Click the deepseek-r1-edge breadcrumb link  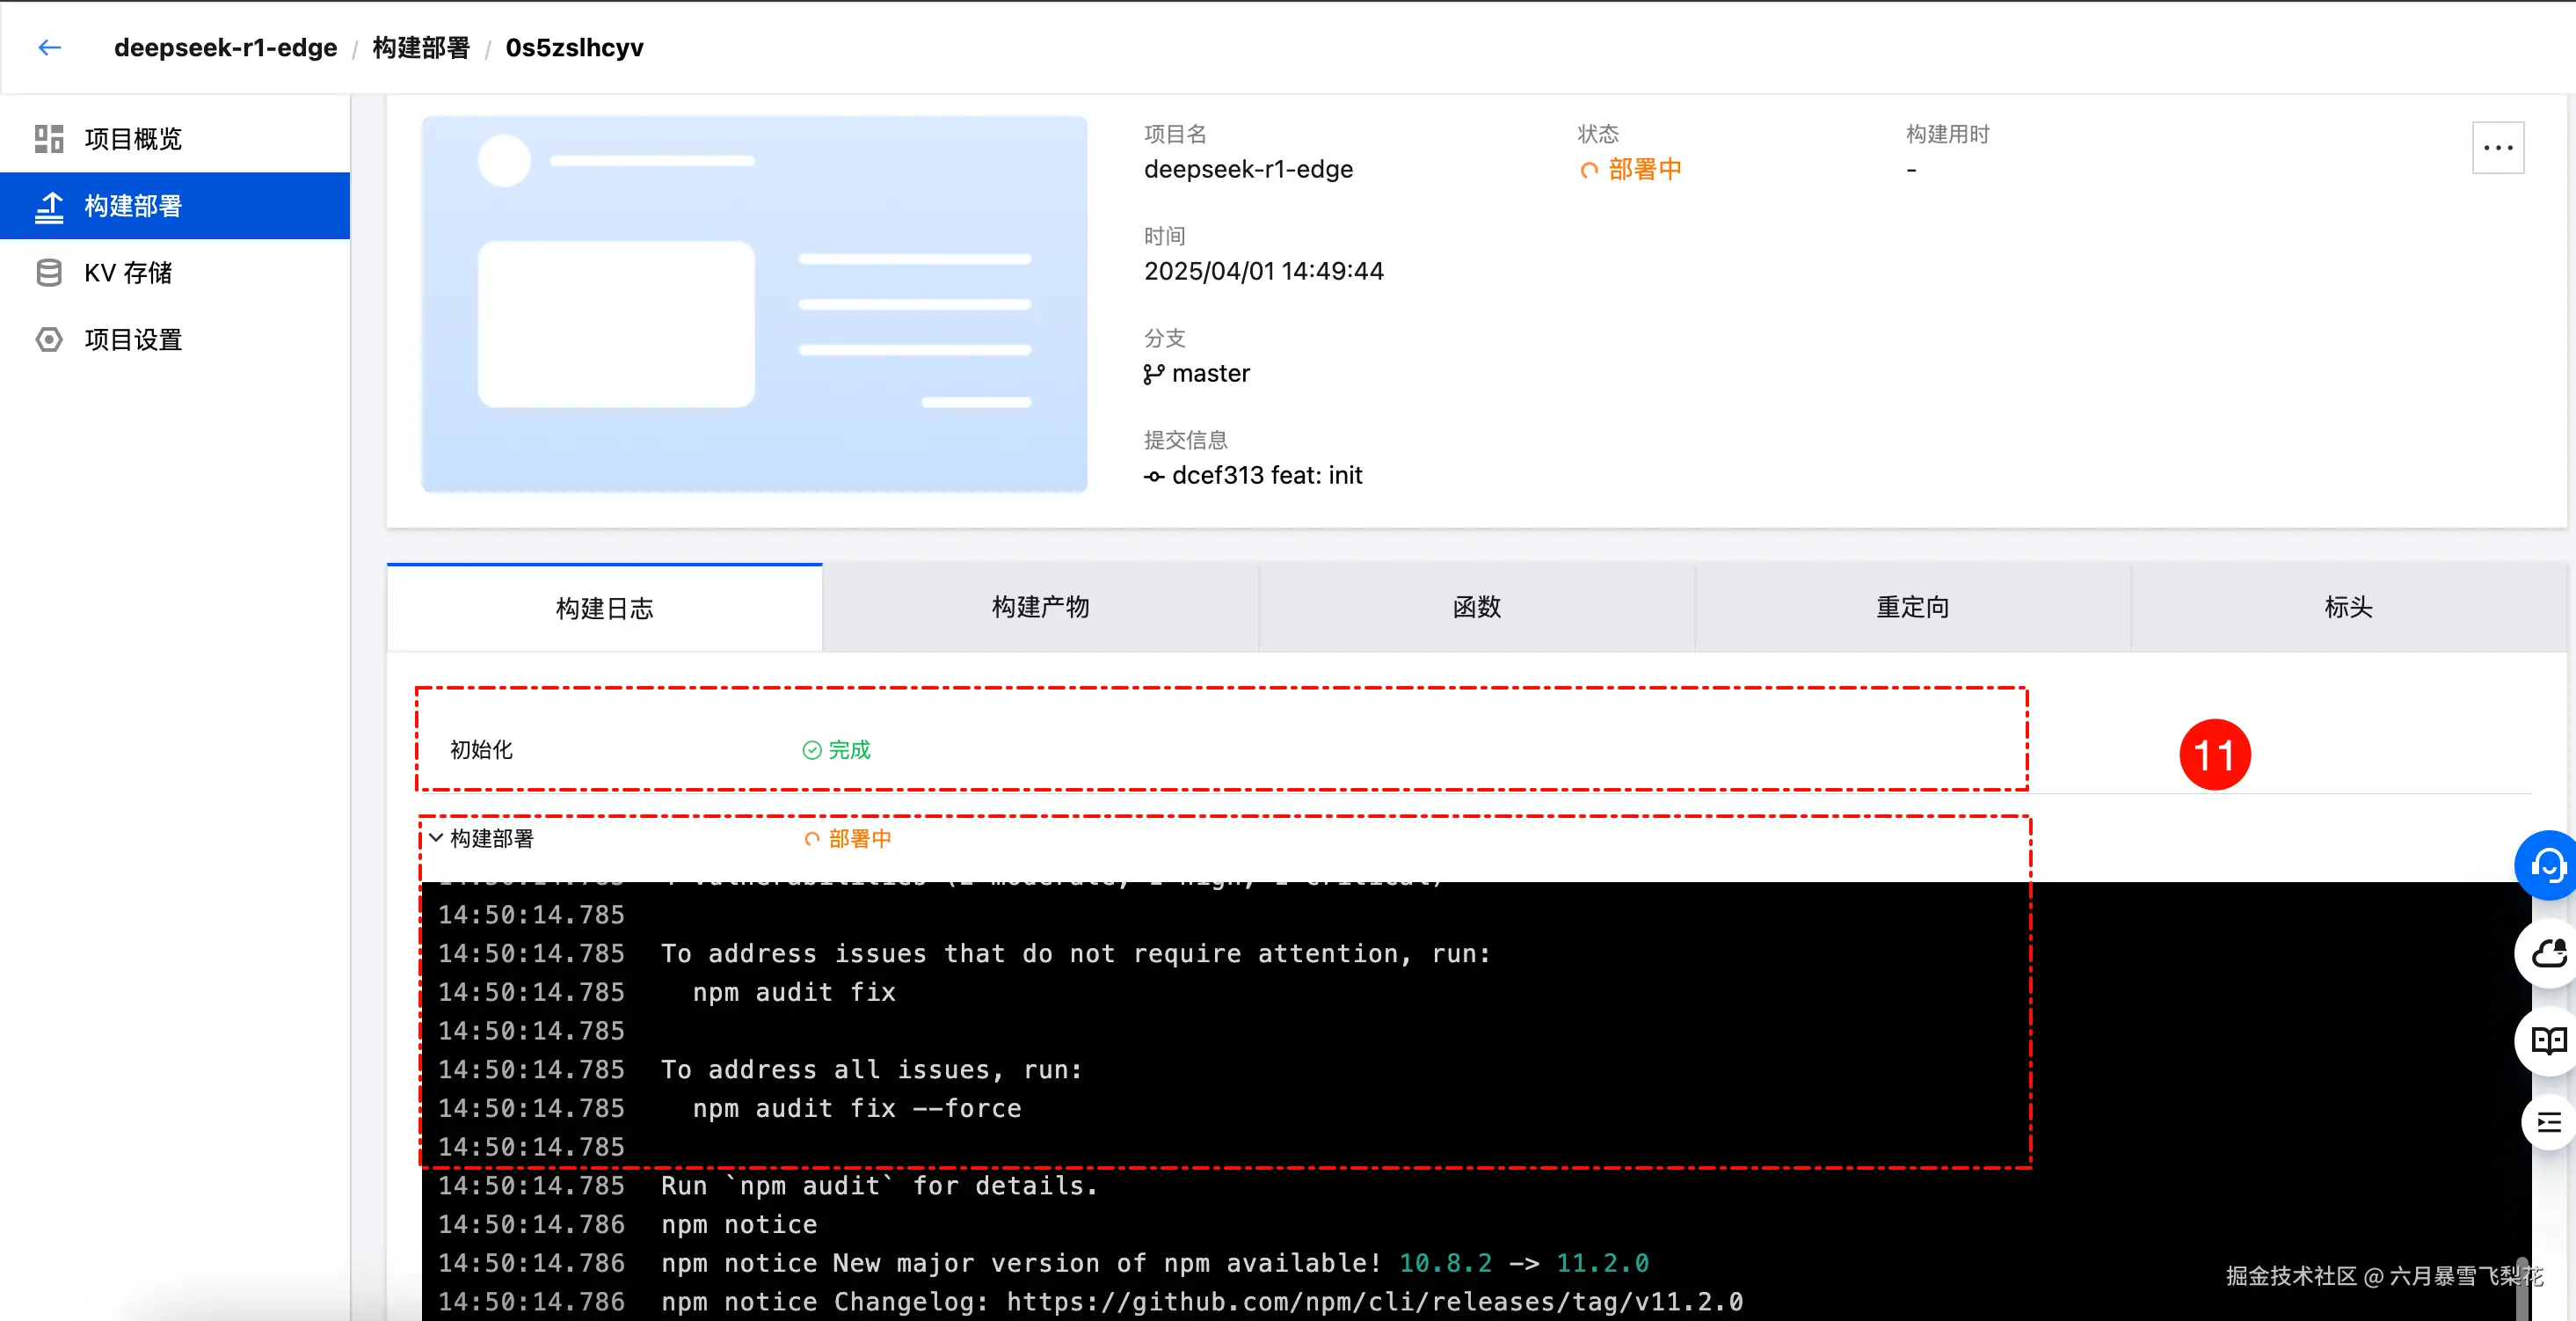point(225,48)
